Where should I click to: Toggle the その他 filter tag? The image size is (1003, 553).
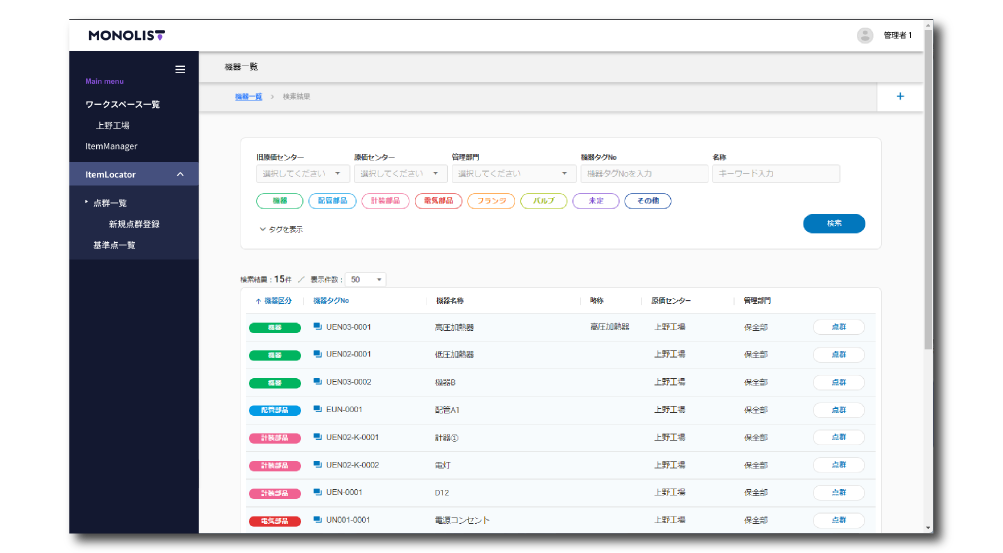point(648,201)
